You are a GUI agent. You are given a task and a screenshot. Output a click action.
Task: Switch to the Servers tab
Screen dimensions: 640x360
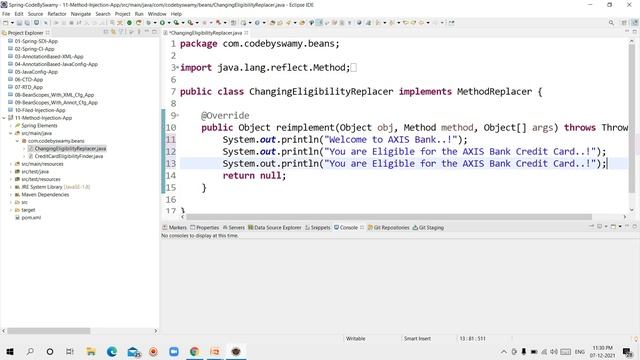[x=233, y=228]
